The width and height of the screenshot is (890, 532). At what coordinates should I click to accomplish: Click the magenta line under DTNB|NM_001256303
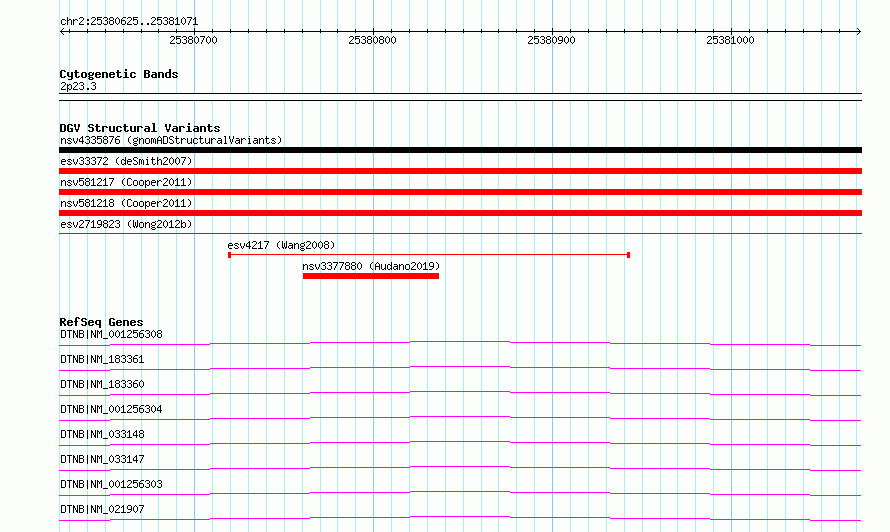point(460,492)
